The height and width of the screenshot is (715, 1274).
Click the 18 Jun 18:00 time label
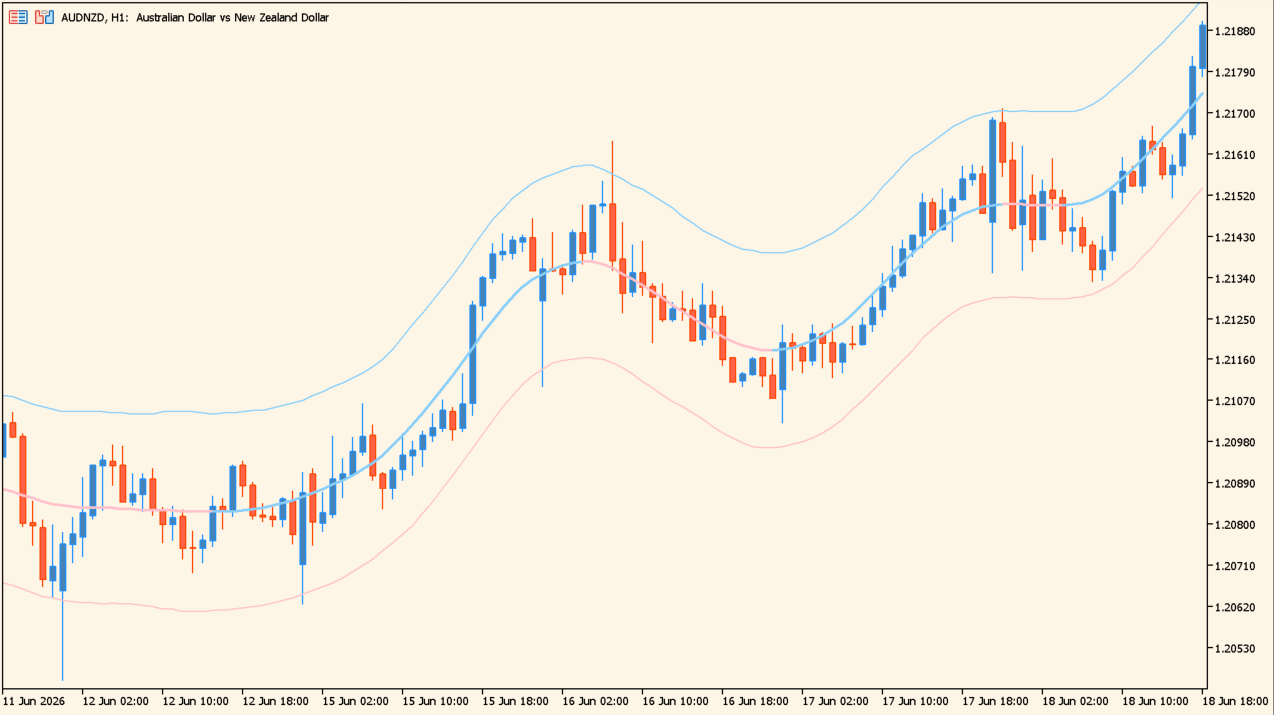tap(1235, 701)
